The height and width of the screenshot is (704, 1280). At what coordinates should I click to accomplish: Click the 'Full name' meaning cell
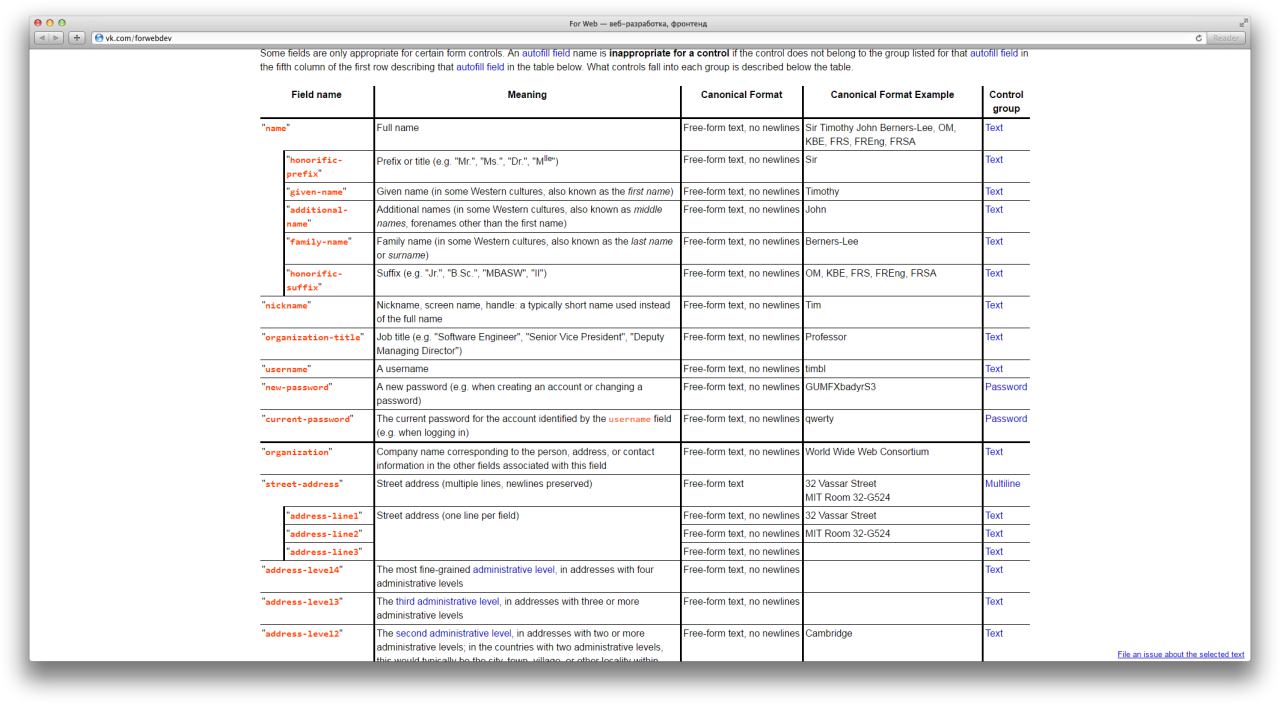point(527,134)
